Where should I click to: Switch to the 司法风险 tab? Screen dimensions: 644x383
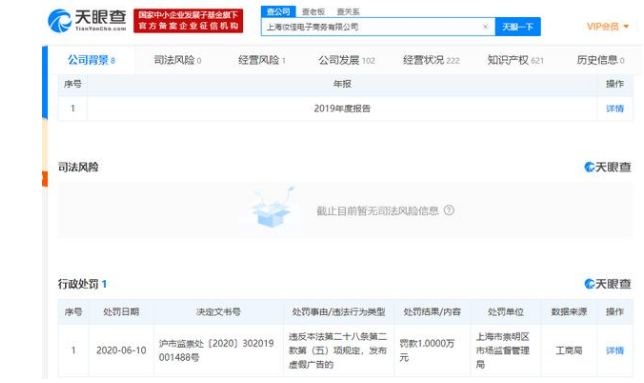177,60
